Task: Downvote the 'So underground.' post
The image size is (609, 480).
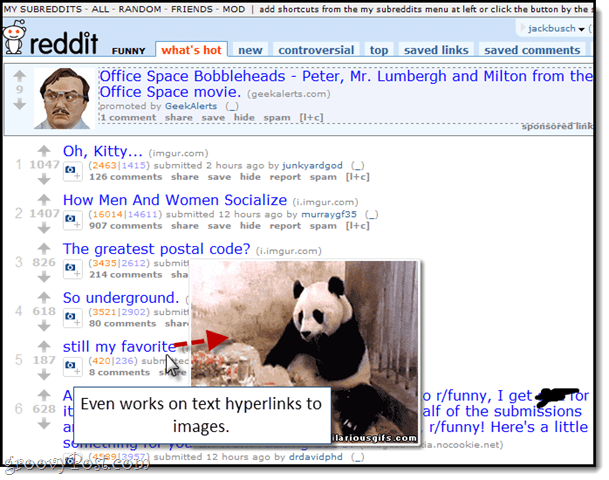Action: [44, 326]
